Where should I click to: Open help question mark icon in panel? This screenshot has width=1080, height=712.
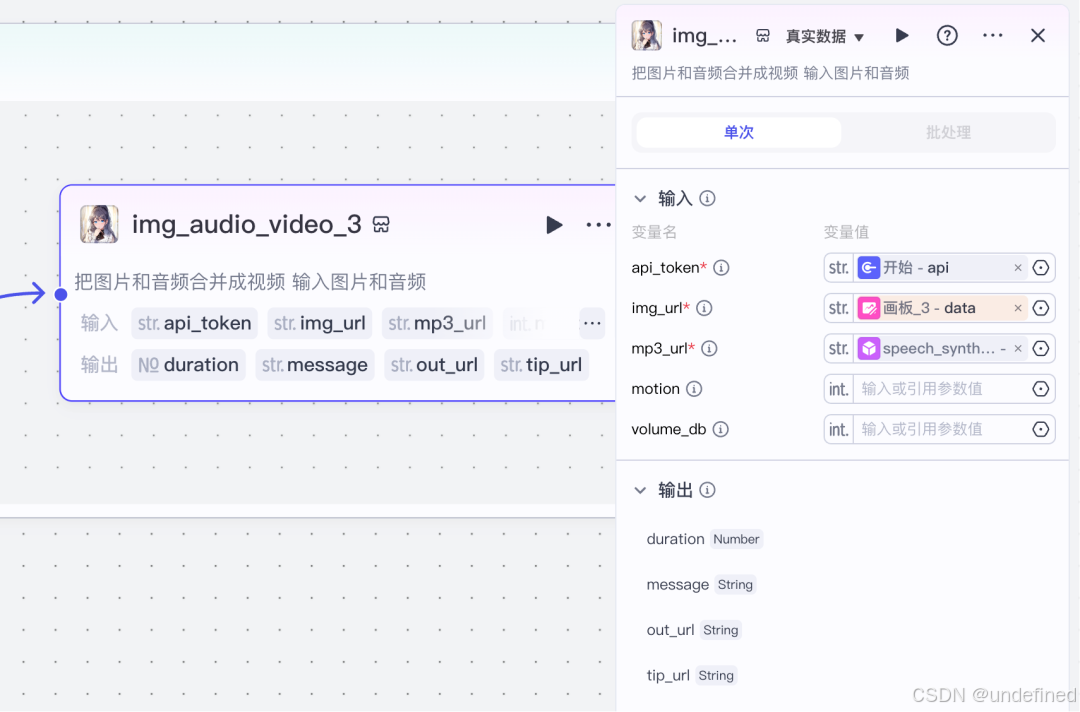click(947, 36)
